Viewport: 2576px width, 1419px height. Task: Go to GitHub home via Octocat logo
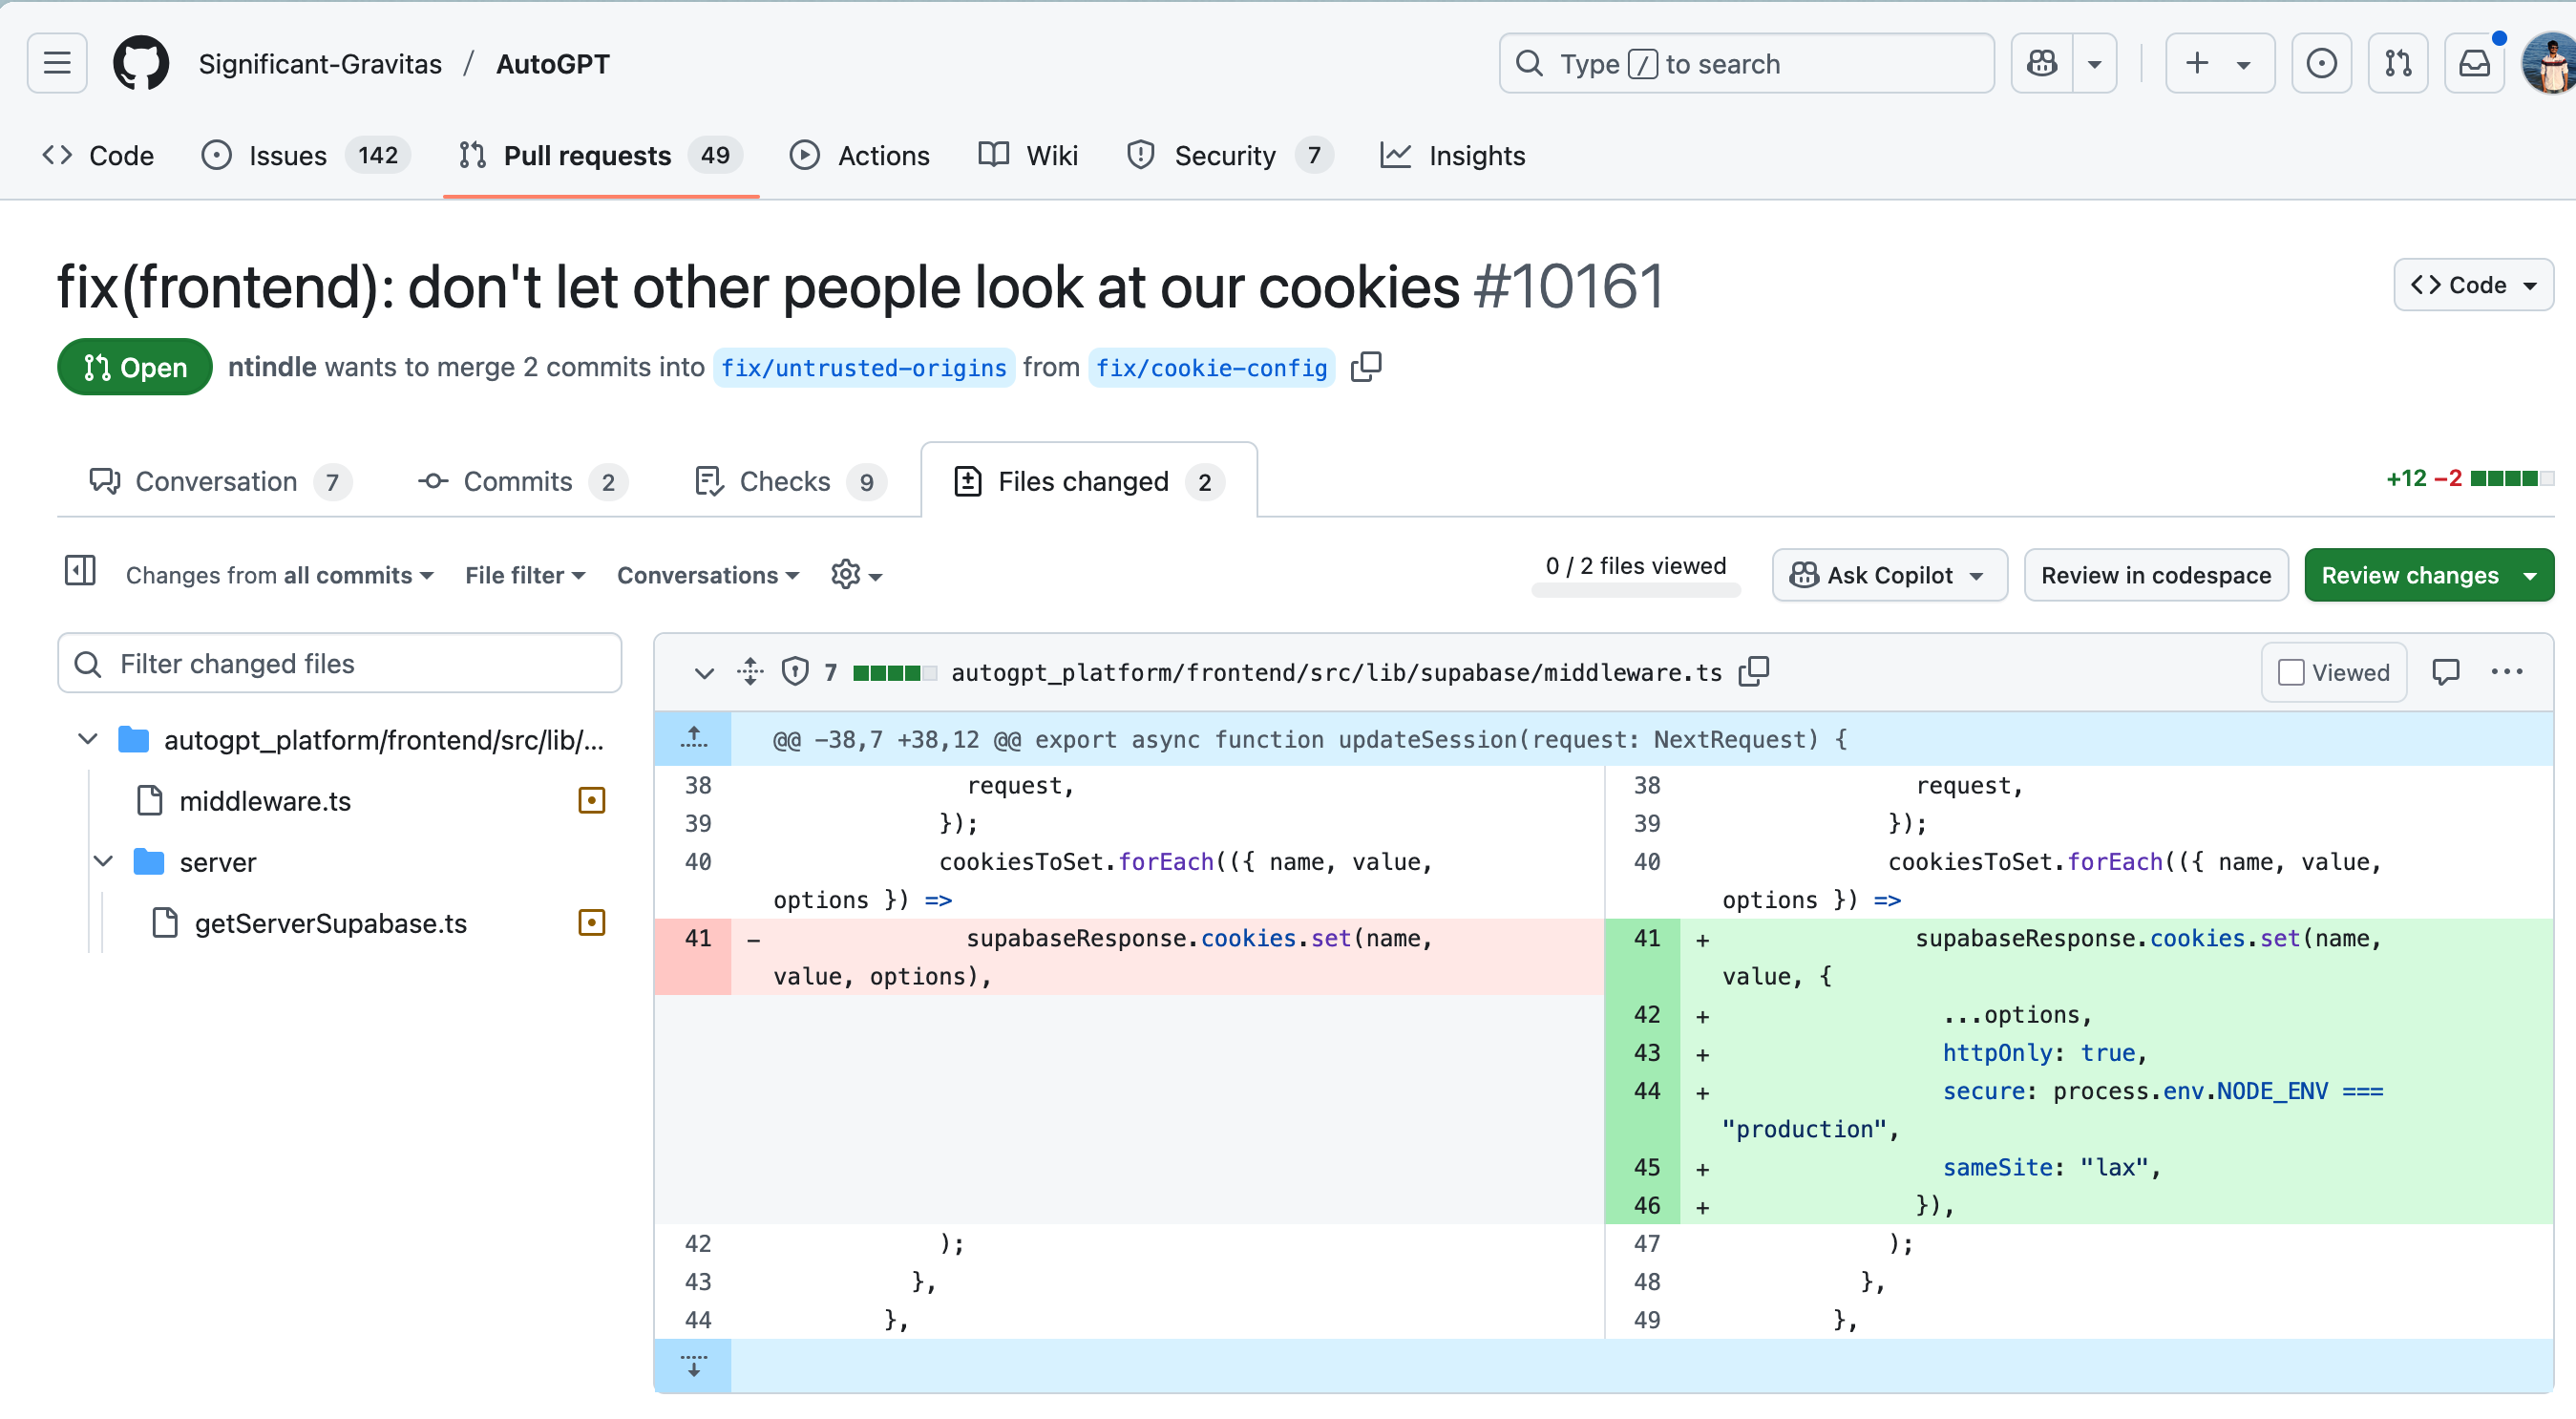tap(141, 64)
